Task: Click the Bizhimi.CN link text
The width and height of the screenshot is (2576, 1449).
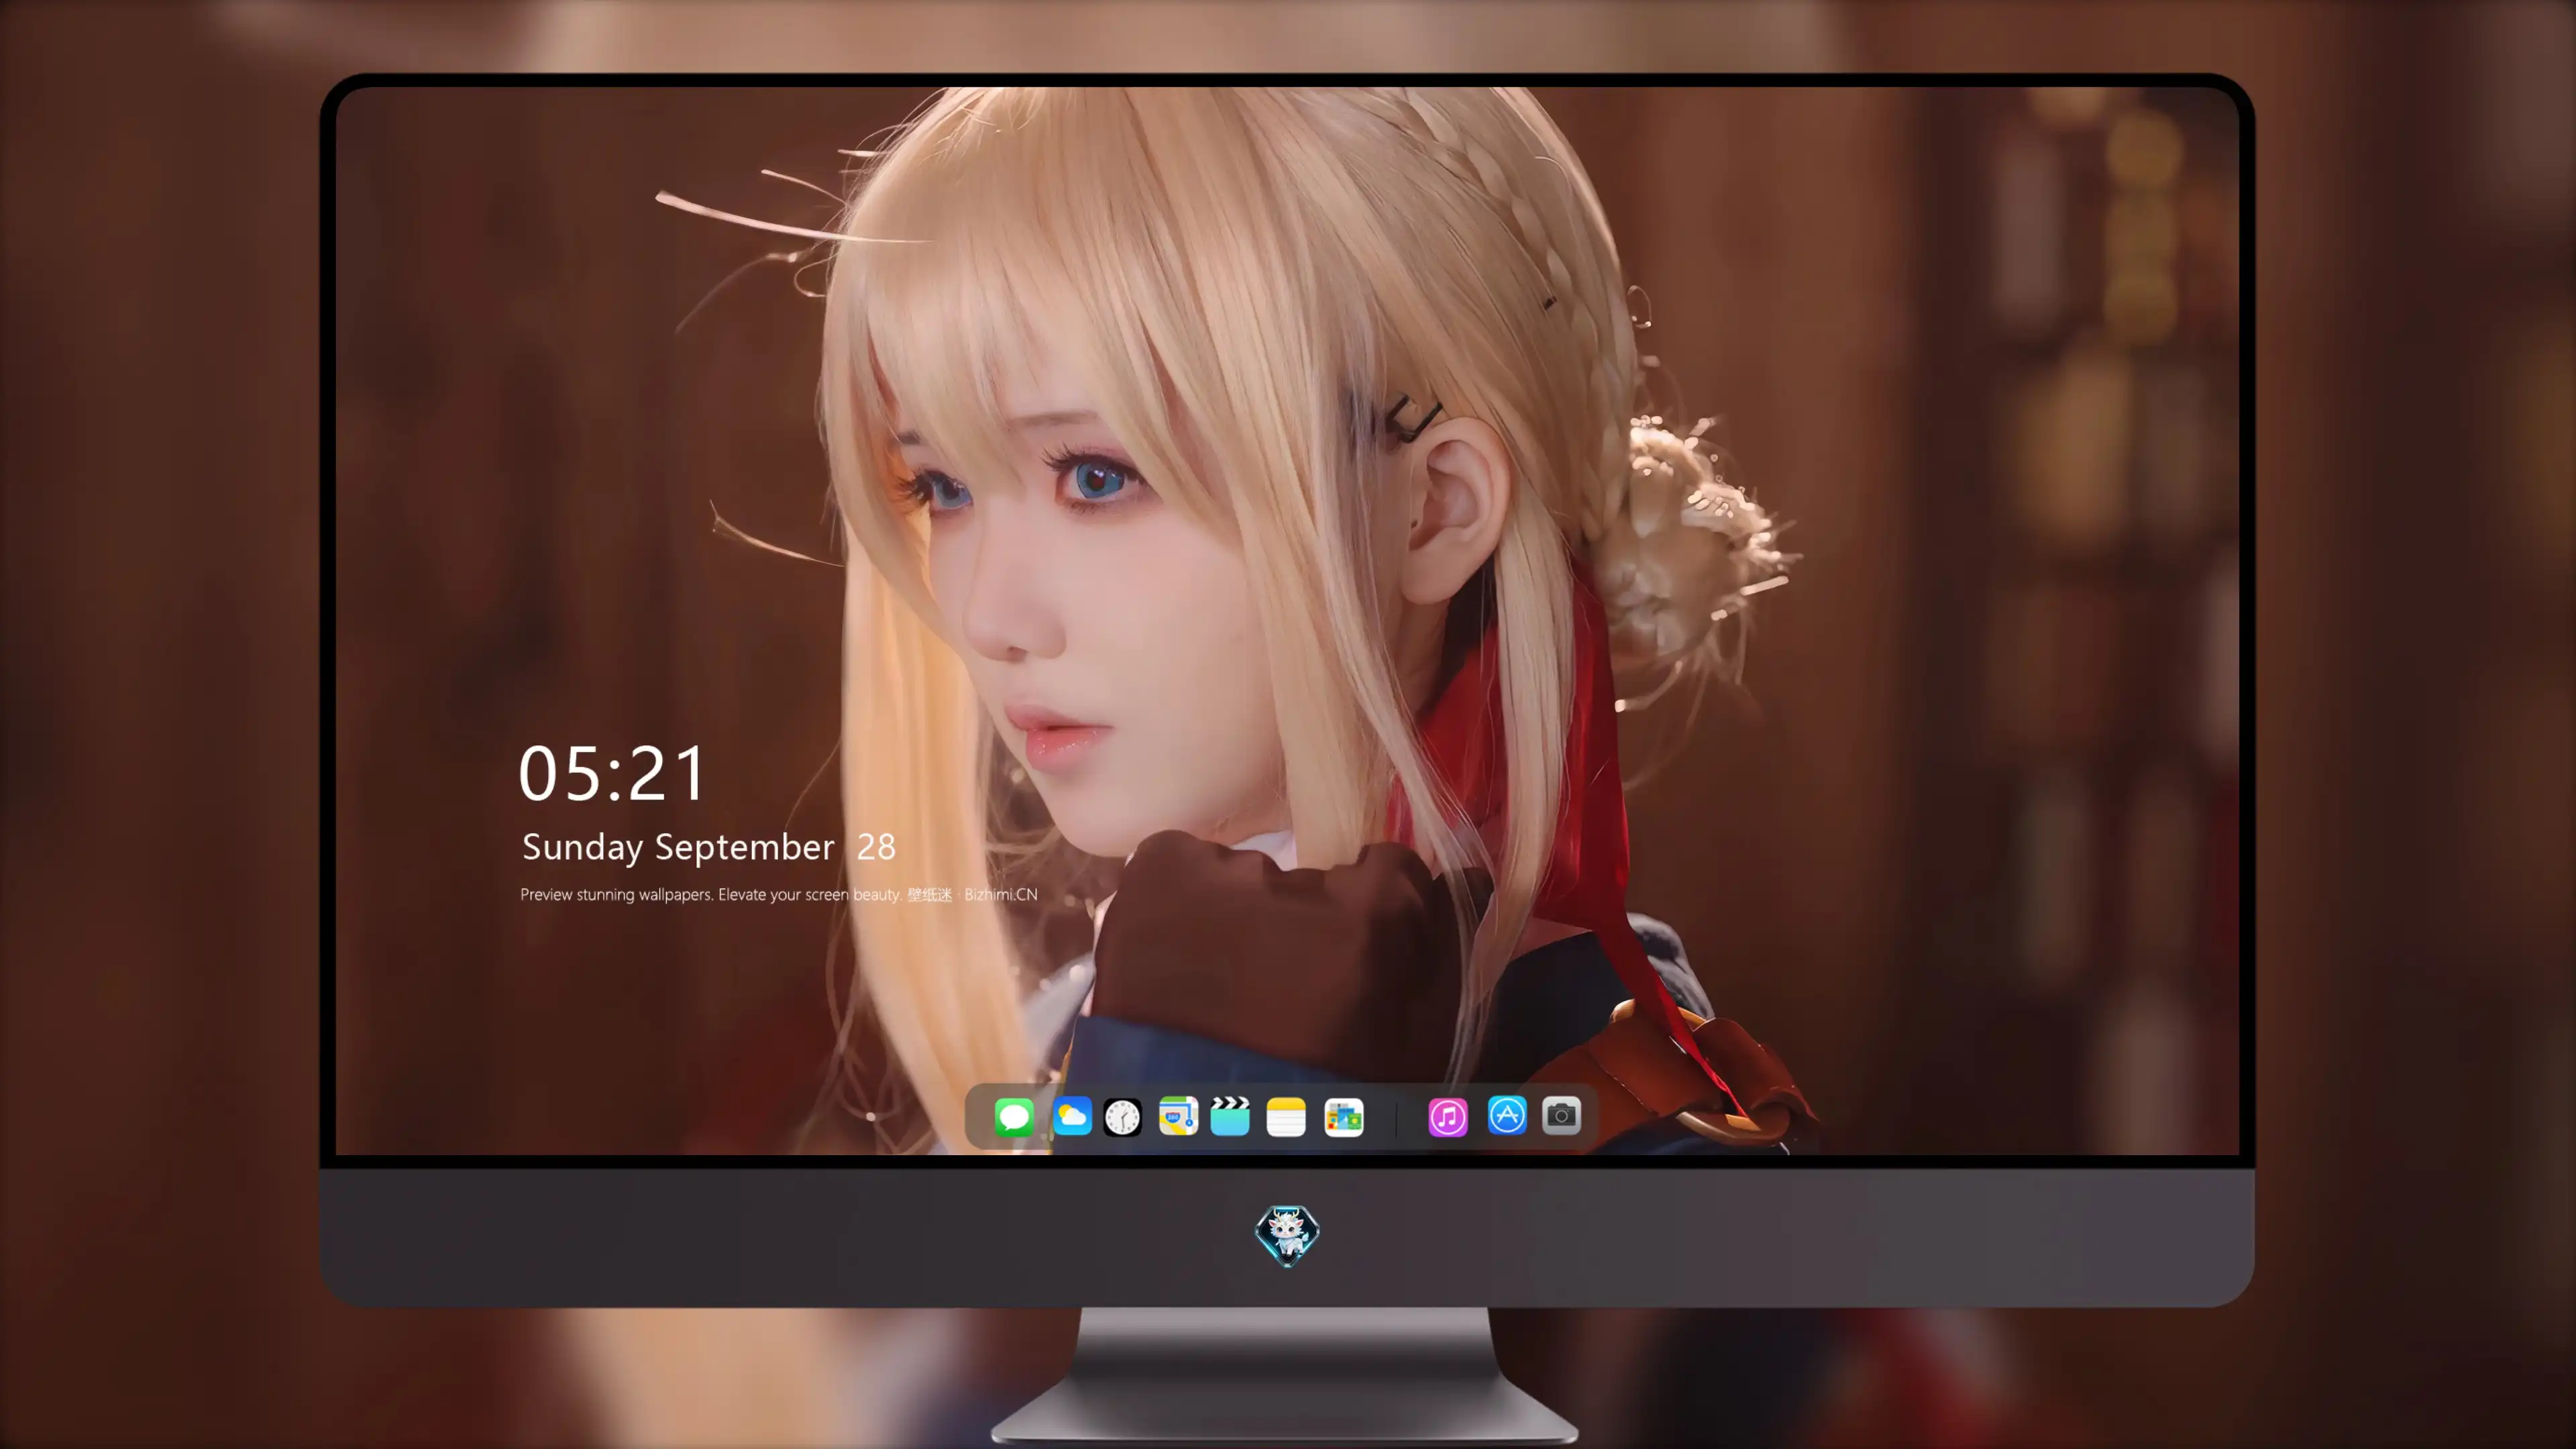Action: click(x=1000, y=894)
